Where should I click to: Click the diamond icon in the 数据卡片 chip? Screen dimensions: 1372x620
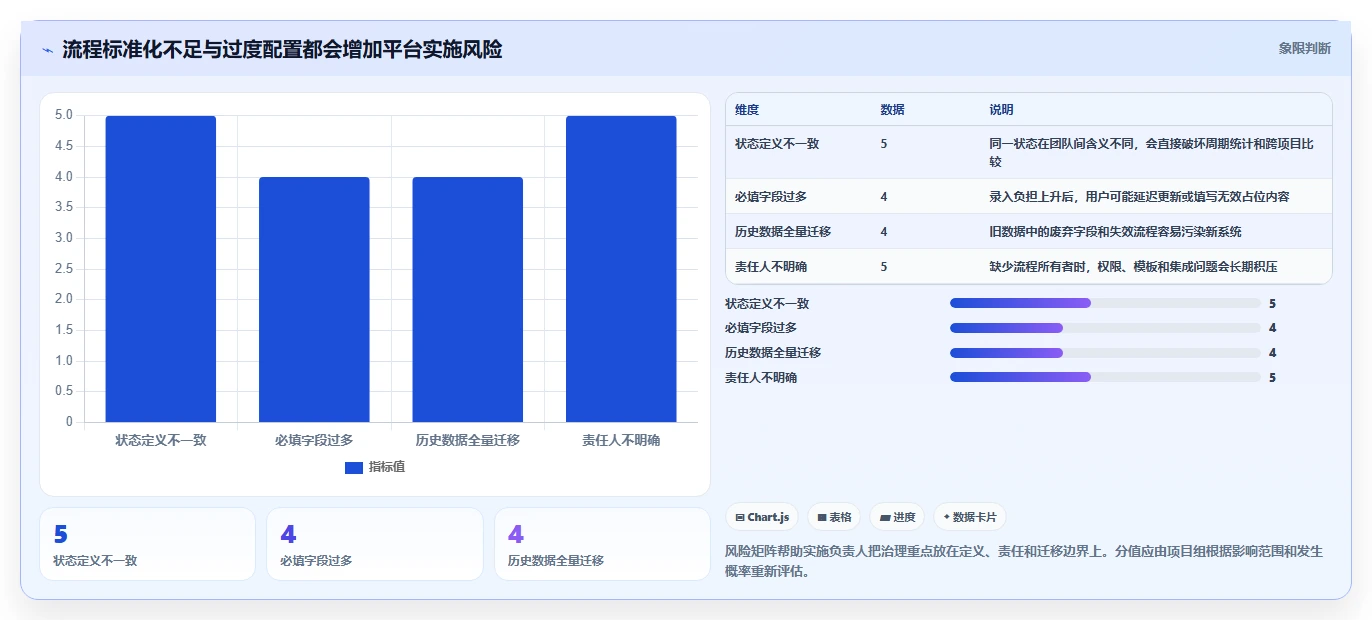(947, 517)
